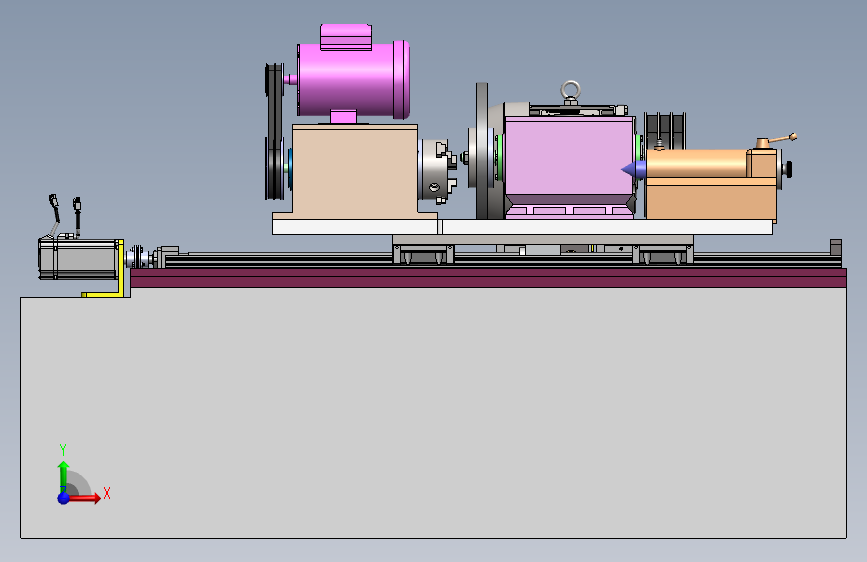Pick the orange tailstock body
The image size is (867, 562).
[x=711, y=184]
